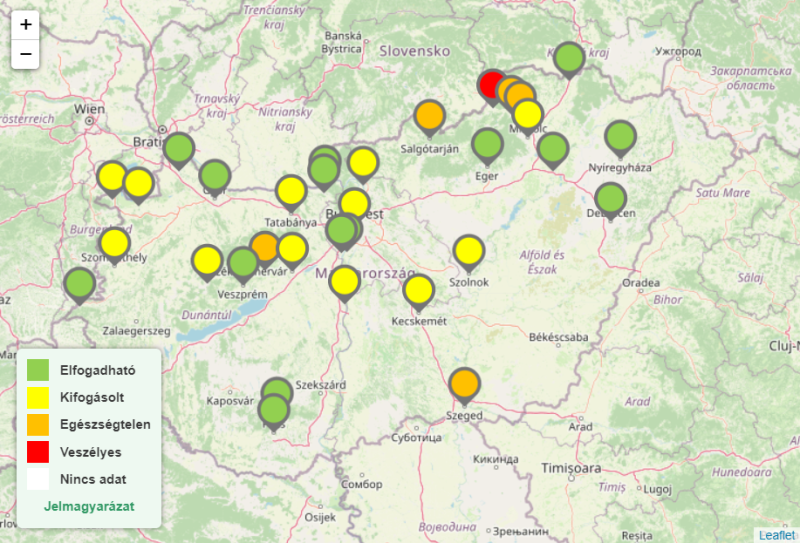Screen dimensions: 800x543
Task: Click the Oradea city label
Action: point(641,283)
